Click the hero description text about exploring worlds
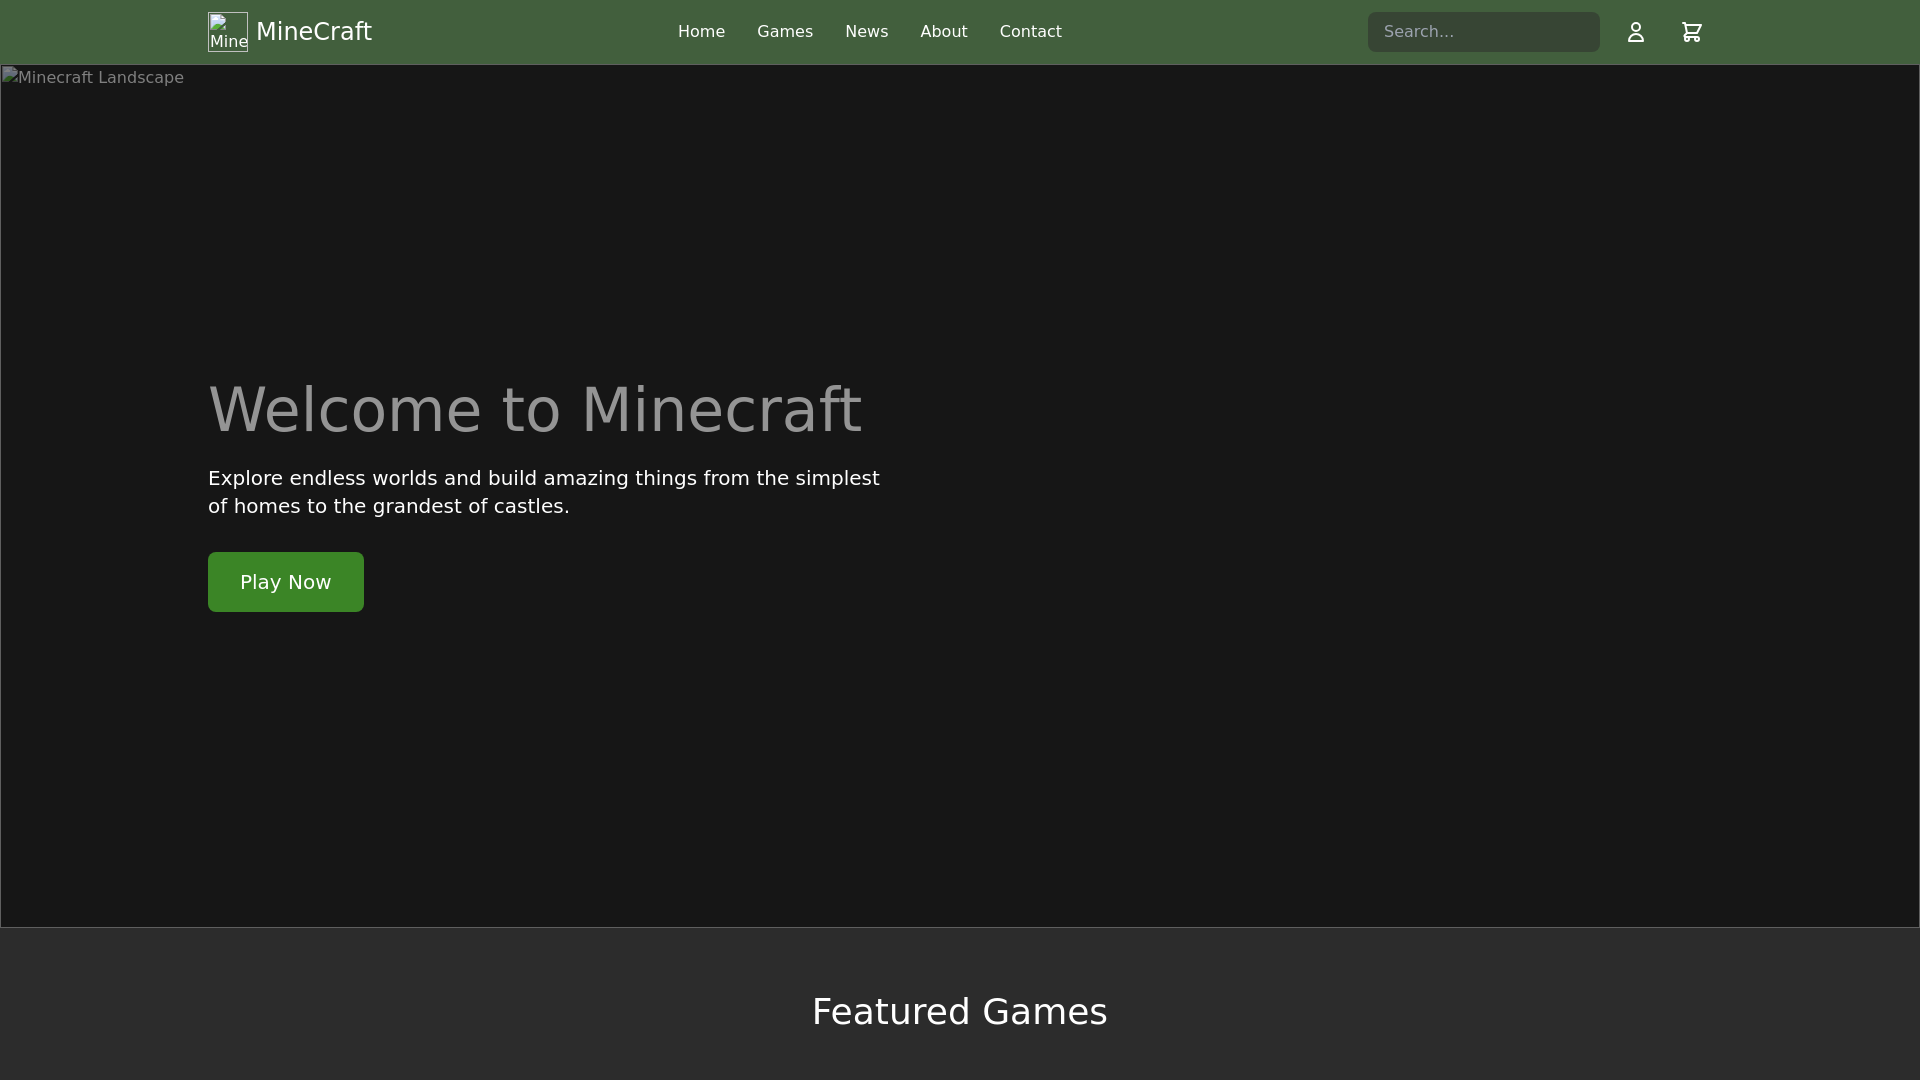 543,491
